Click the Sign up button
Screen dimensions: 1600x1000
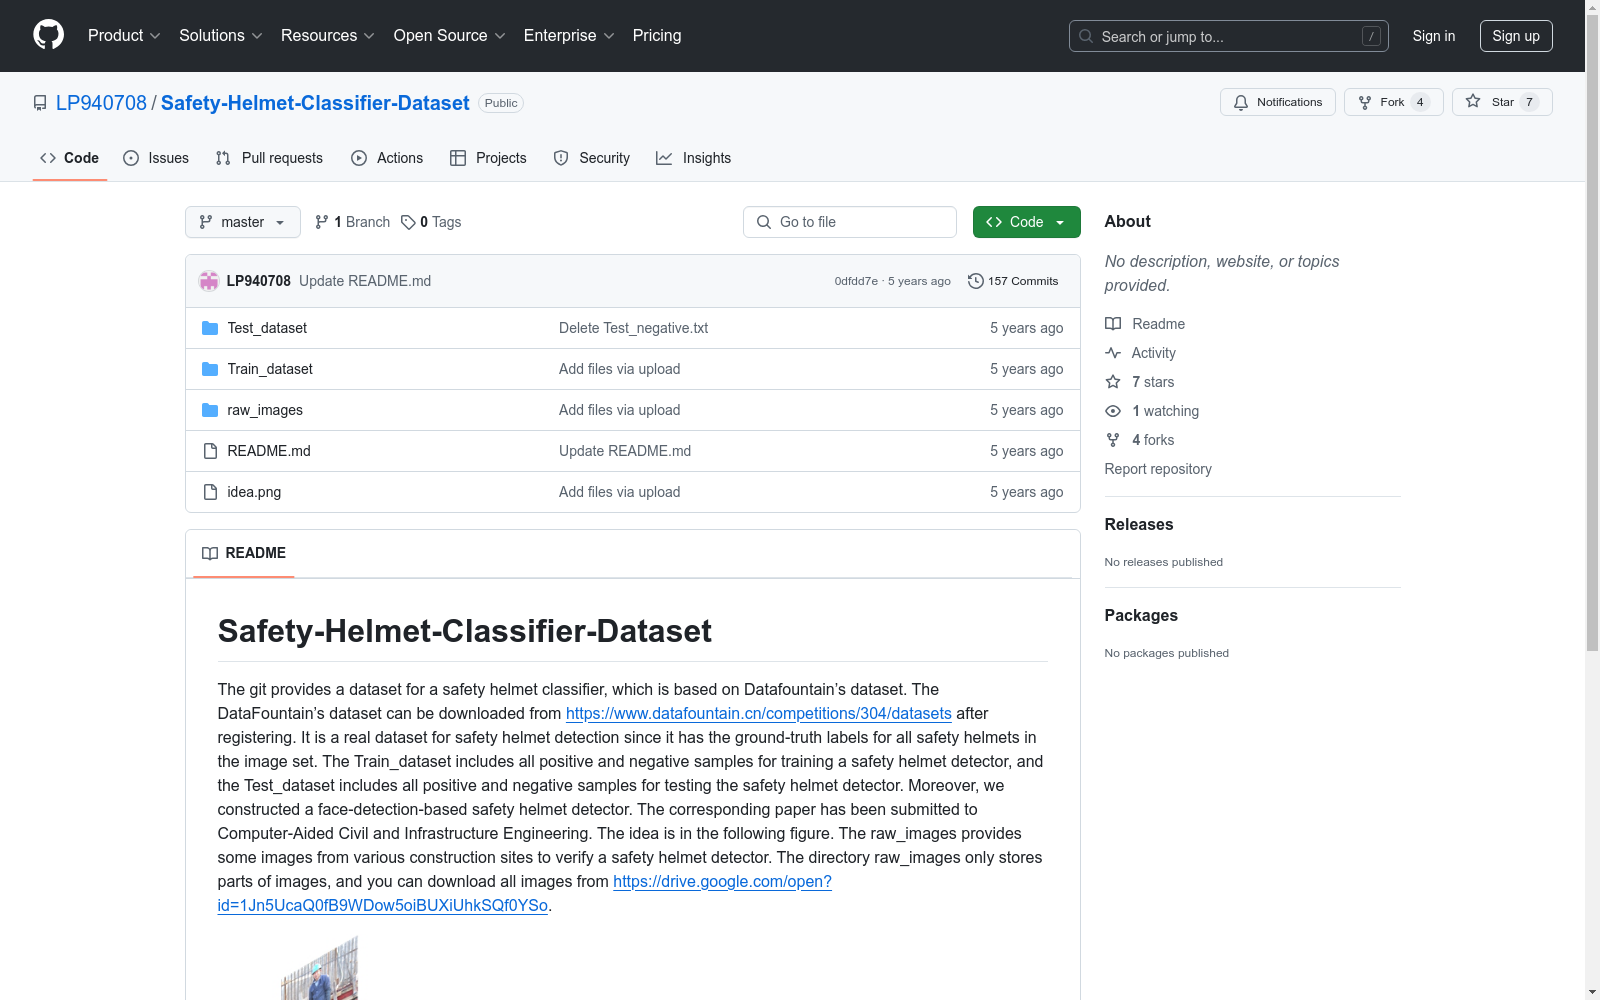click(x=1516, y=36)
